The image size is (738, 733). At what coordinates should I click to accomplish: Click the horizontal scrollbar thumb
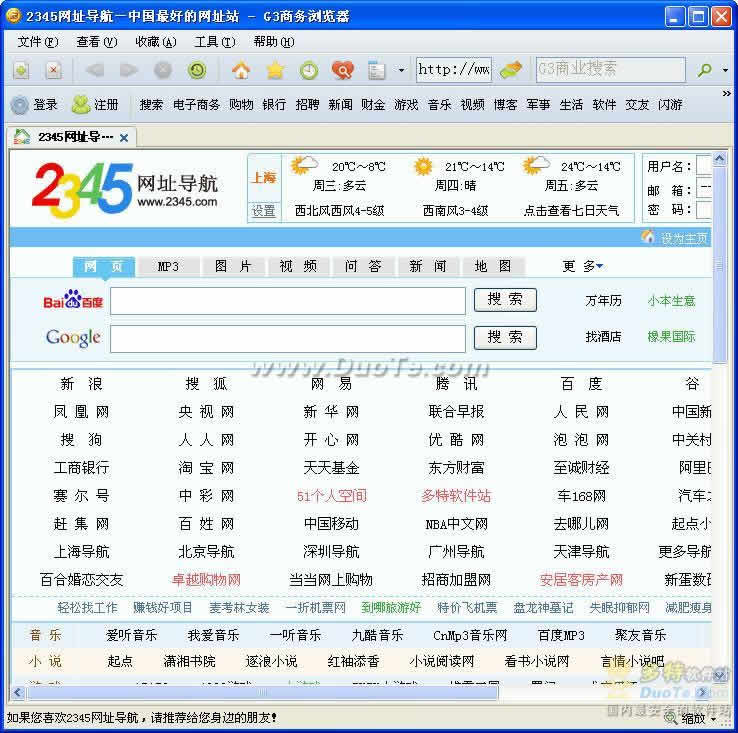click(263, 693)
